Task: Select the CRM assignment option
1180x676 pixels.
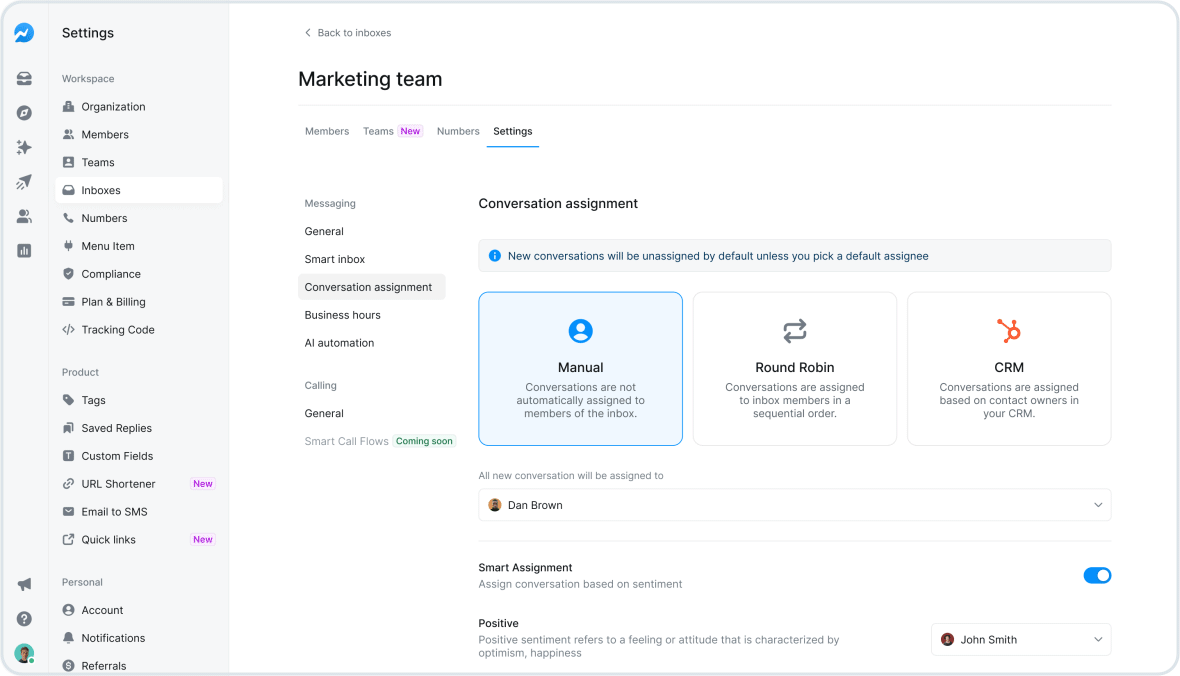Action: [x=1008, y=368]
